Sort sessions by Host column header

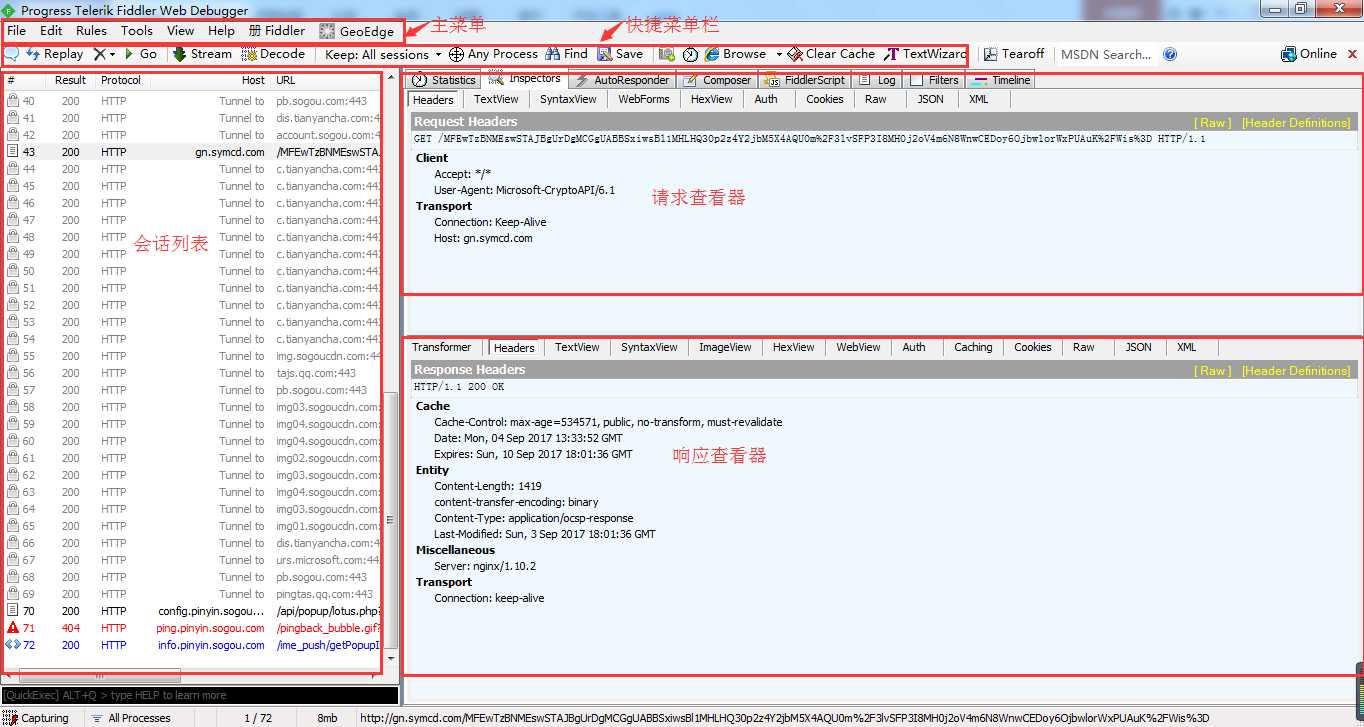click(x=209, y=80)
